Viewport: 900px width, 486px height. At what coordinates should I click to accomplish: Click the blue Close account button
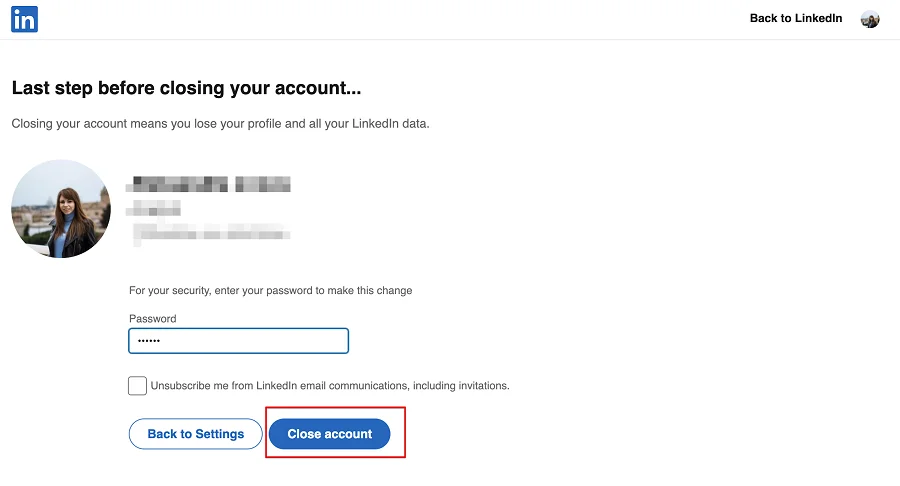330,434
